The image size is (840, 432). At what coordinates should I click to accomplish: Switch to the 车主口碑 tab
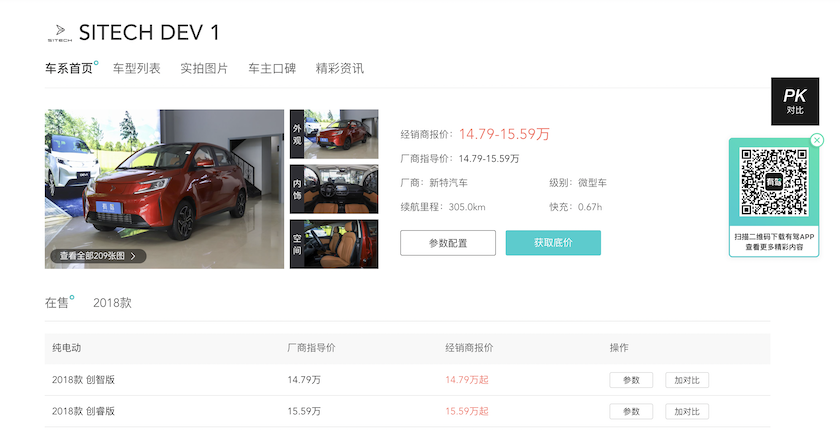point(272,69)
